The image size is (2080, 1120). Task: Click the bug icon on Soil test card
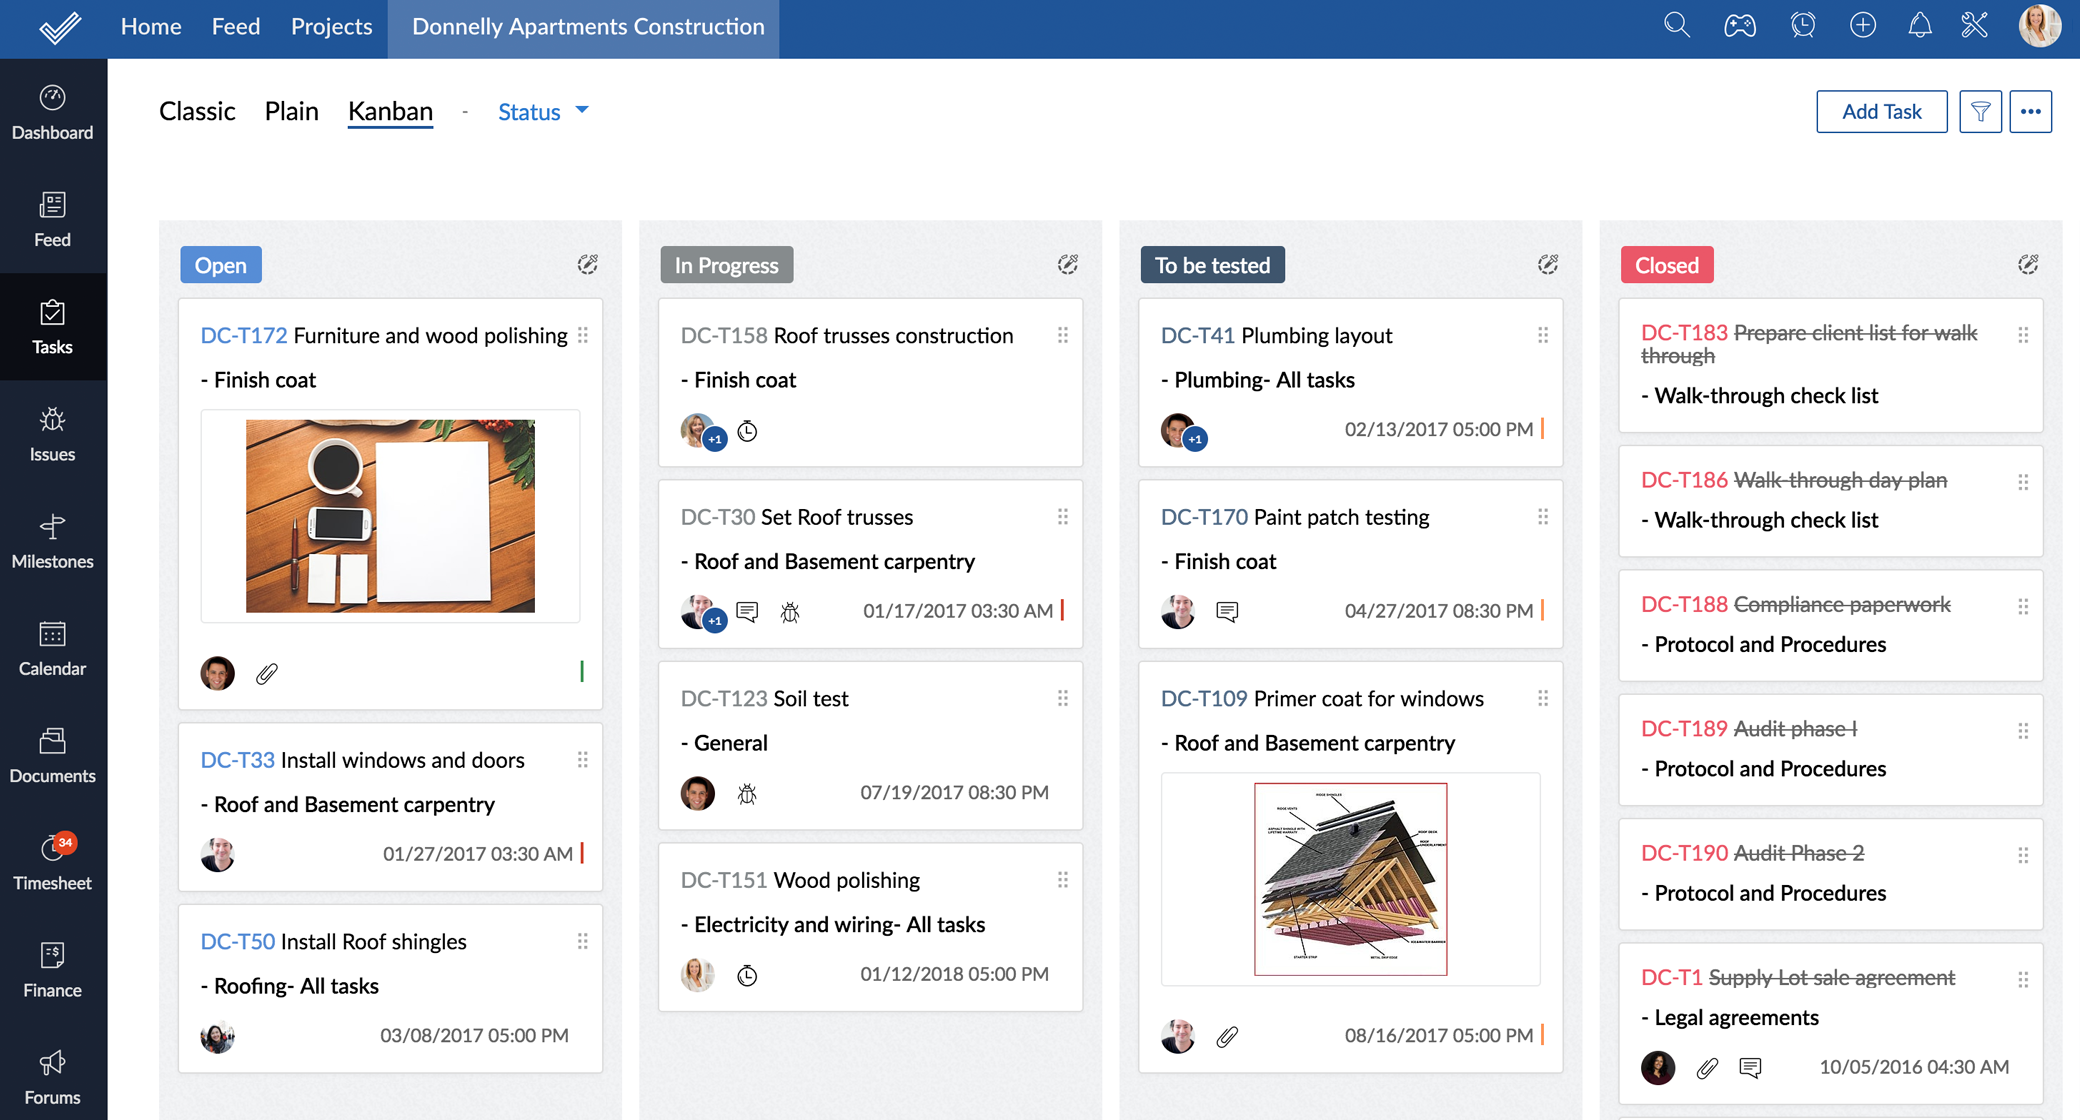747,794
